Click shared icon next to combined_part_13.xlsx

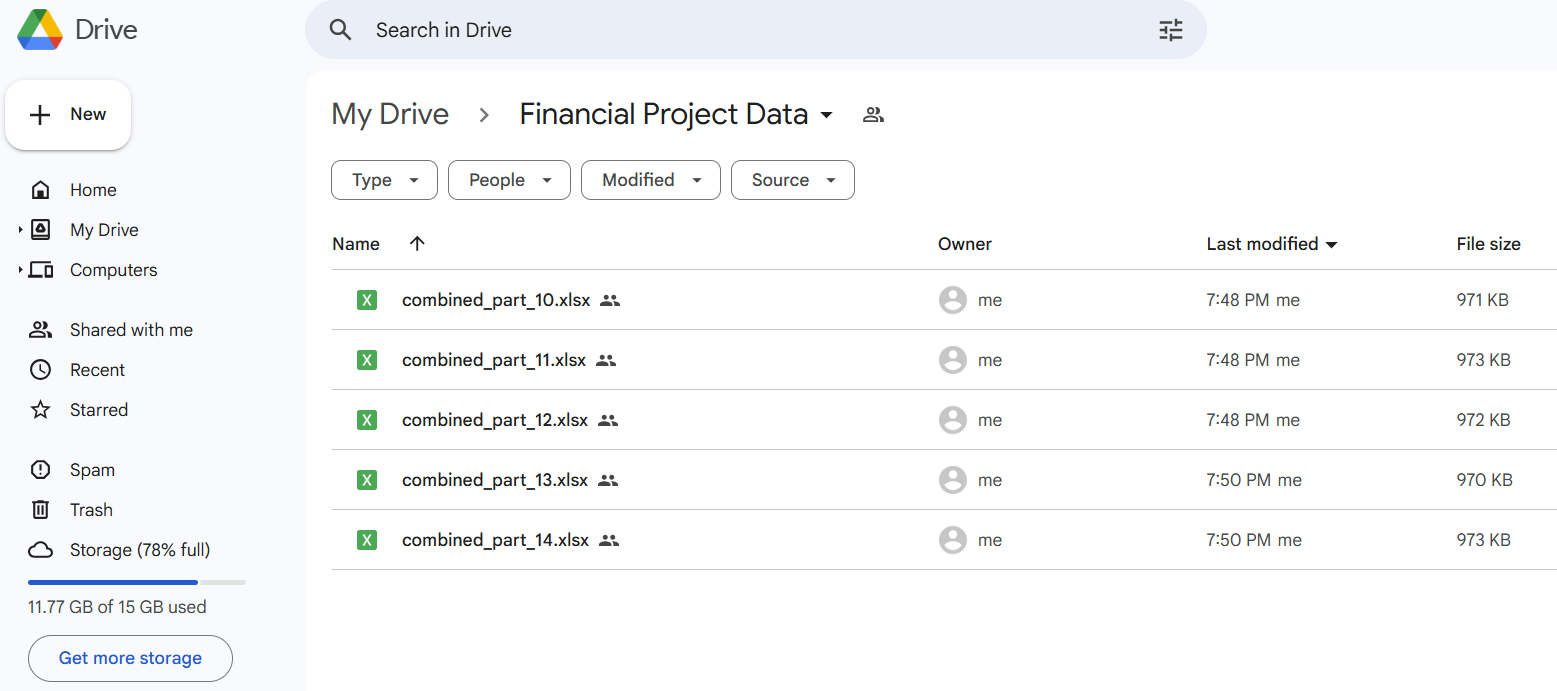coord(608,480)
